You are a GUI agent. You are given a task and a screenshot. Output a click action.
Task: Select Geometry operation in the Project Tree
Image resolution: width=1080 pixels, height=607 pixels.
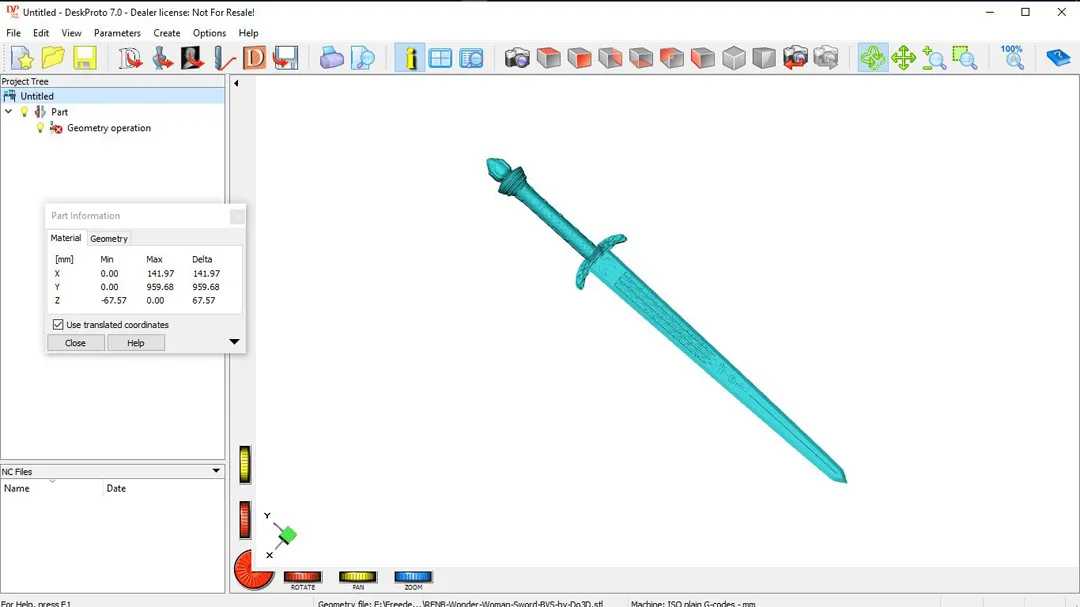click(x=109, y=128)
